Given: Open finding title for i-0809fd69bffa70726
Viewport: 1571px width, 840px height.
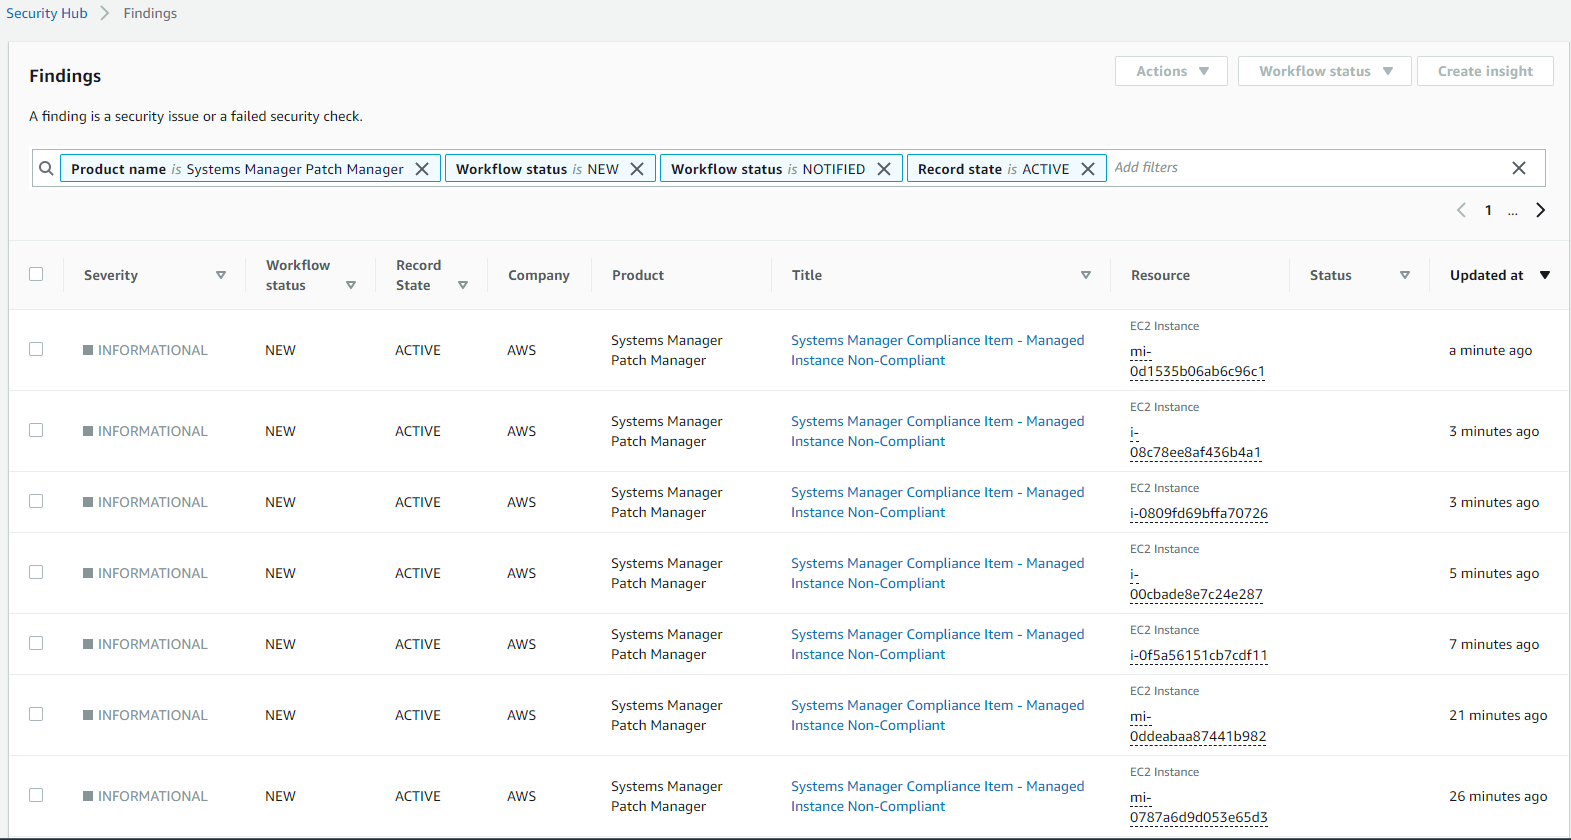Looking at the screenshot, I should (937, 502).
